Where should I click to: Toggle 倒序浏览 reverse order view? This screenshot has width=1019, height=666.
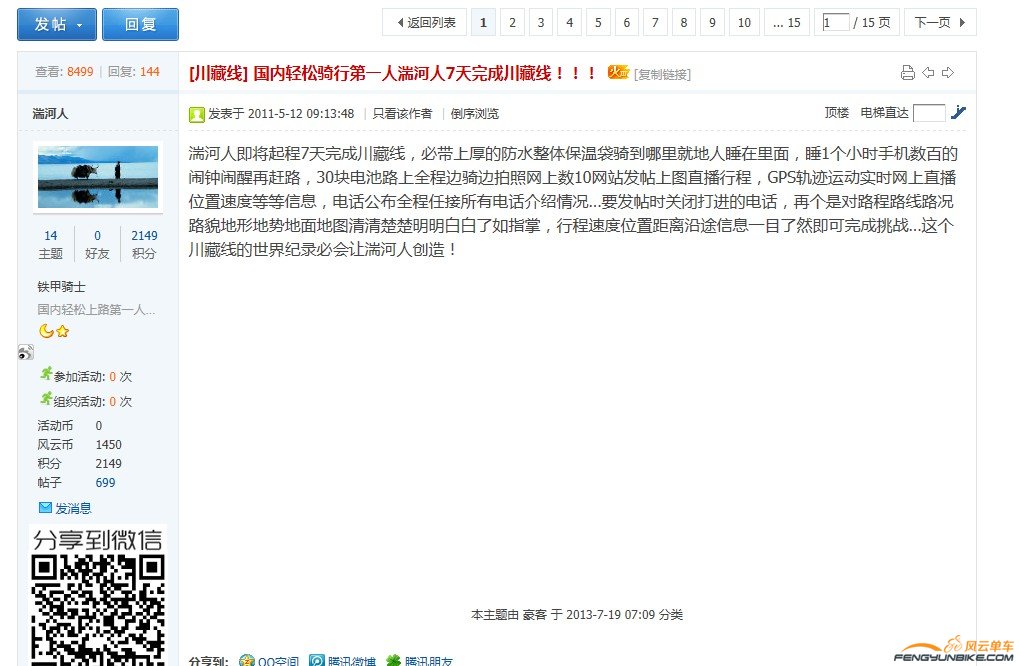coord(474,114)
